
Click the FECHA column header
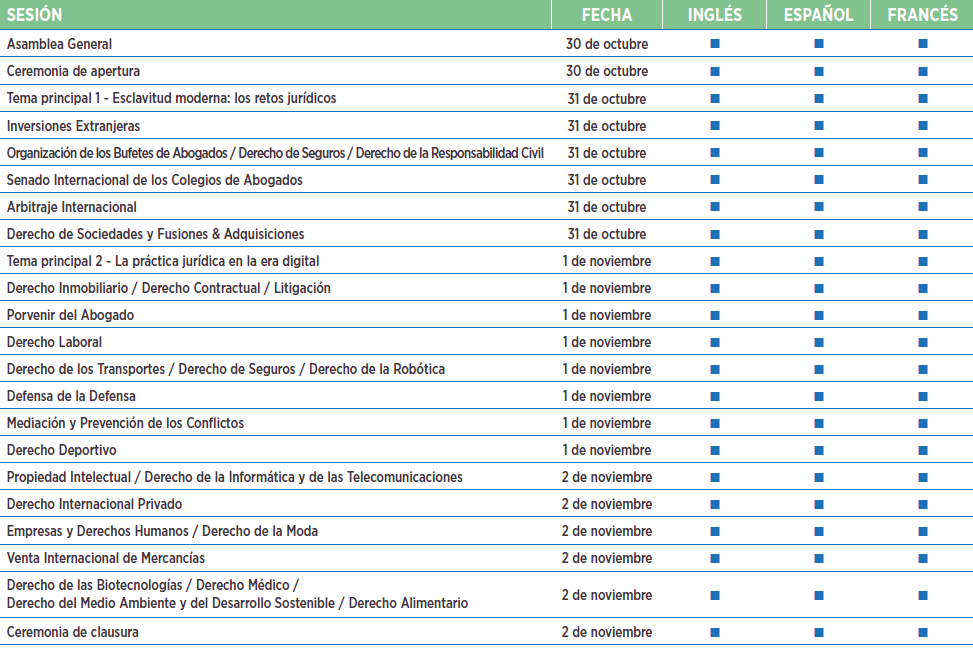606,15
